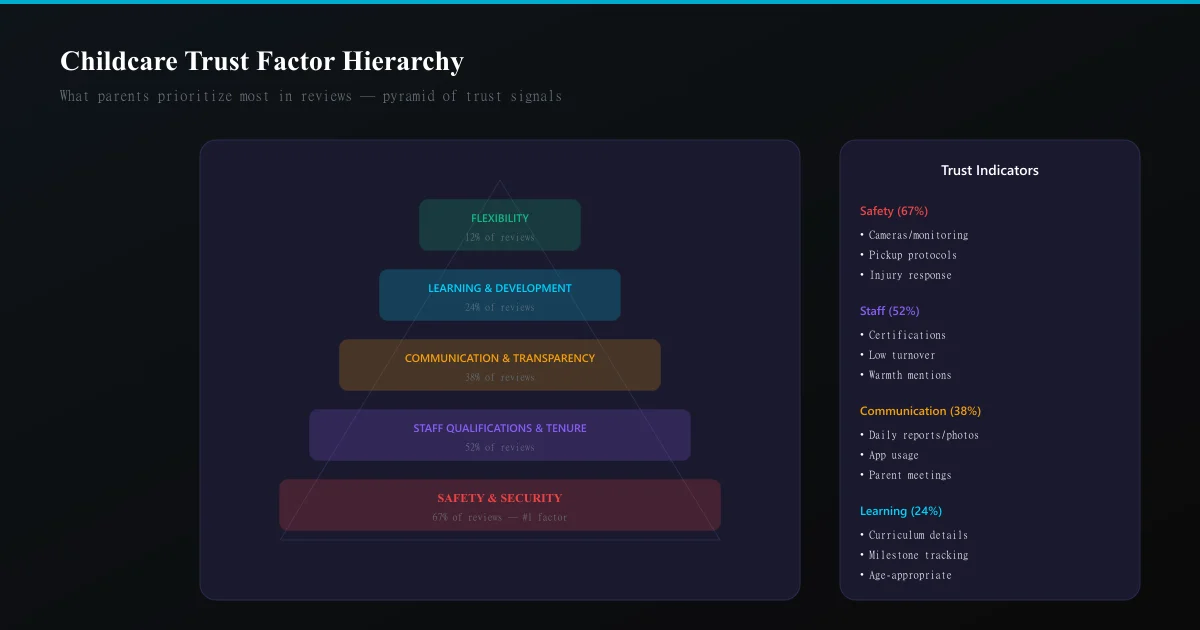Screen dimensions: 1200x630
Task: Select the Low turnover item
Action: click(x=898, y=355)
